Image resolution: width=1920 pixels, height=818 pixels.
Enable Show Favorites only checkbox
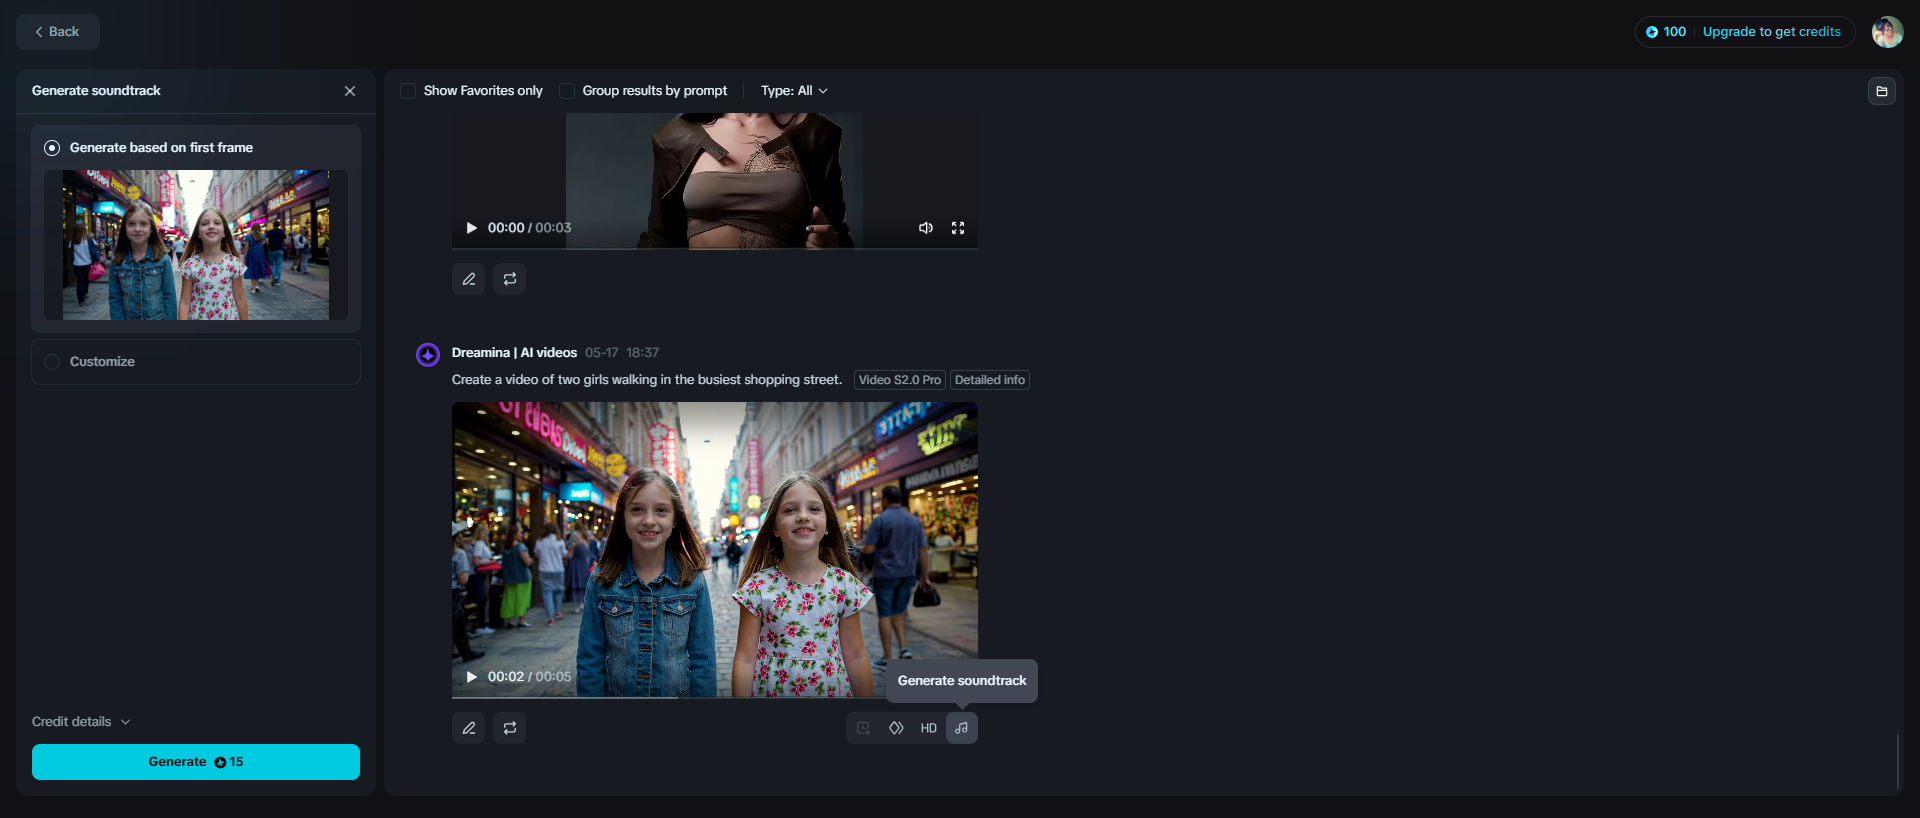pyautogui.click(x=408, y=91)
